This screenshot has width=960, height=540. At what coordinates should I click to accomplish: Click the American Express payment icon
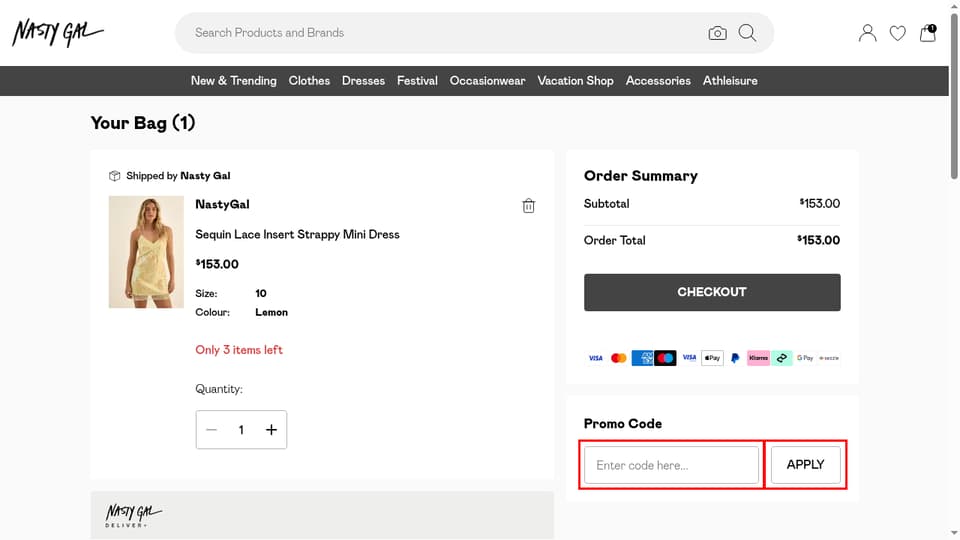click(x=642, y=358)
